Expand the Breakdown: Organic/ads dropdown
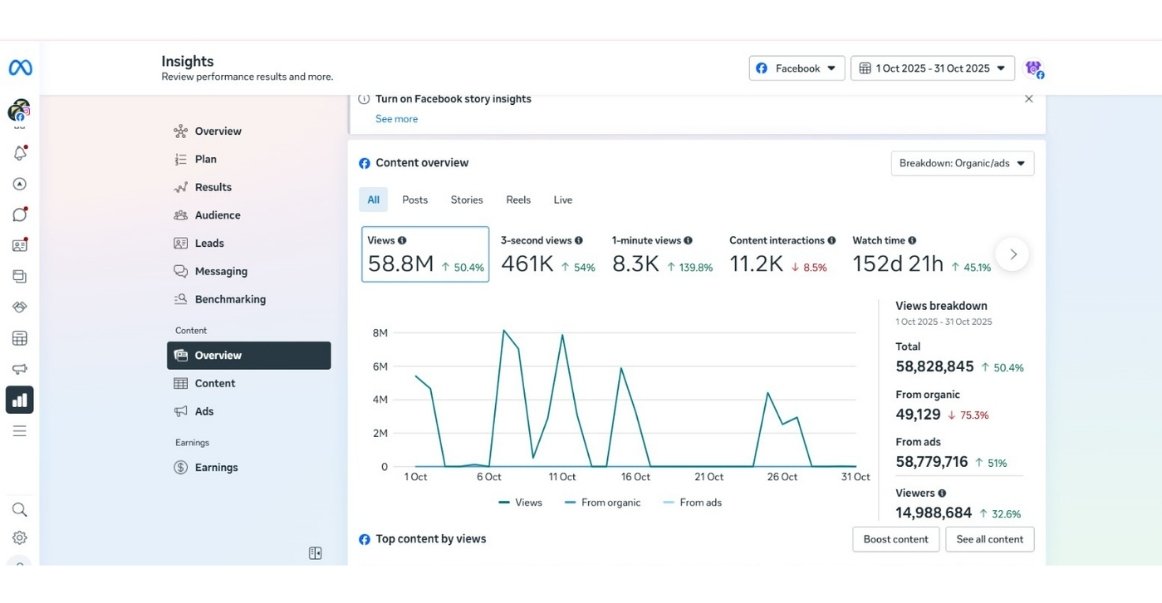The image size is (1162, 603). (x=962, y=163)
